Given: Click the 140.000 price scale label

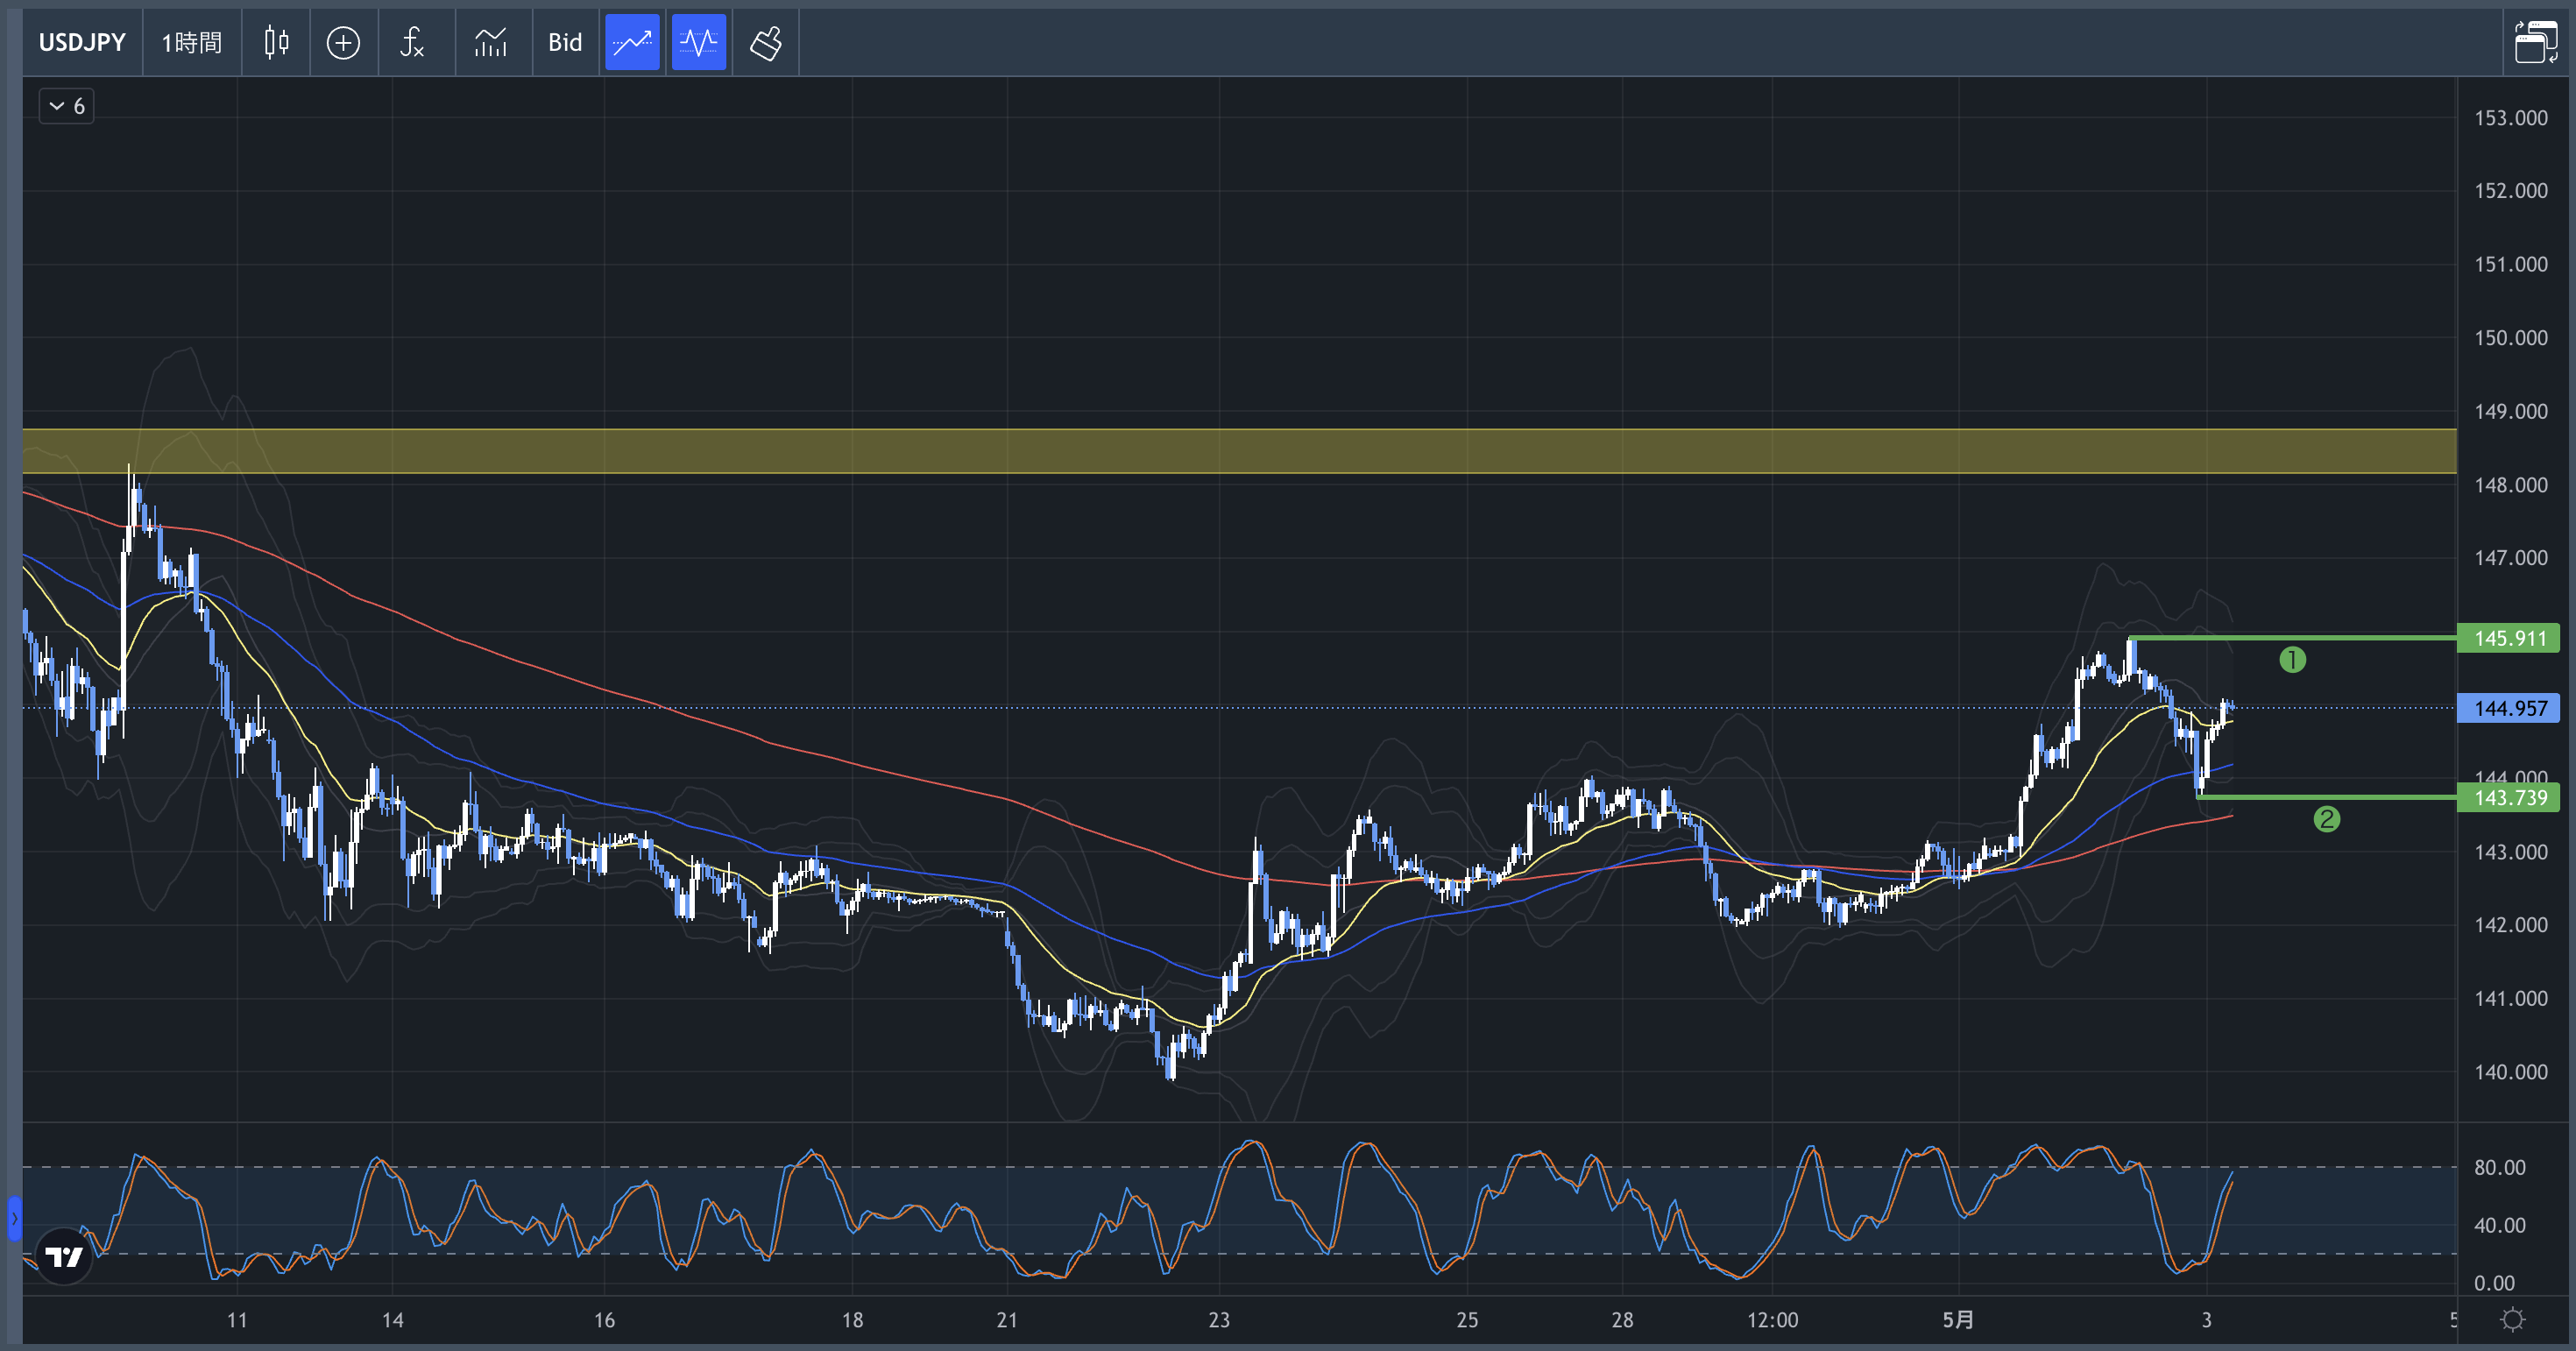Looking at the screenshot, I should coord(2510,1072).
